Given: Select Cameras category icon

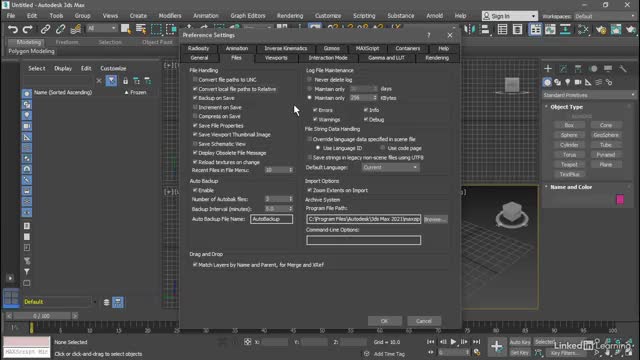Looking at the screenshot, I should pos(578,82).
